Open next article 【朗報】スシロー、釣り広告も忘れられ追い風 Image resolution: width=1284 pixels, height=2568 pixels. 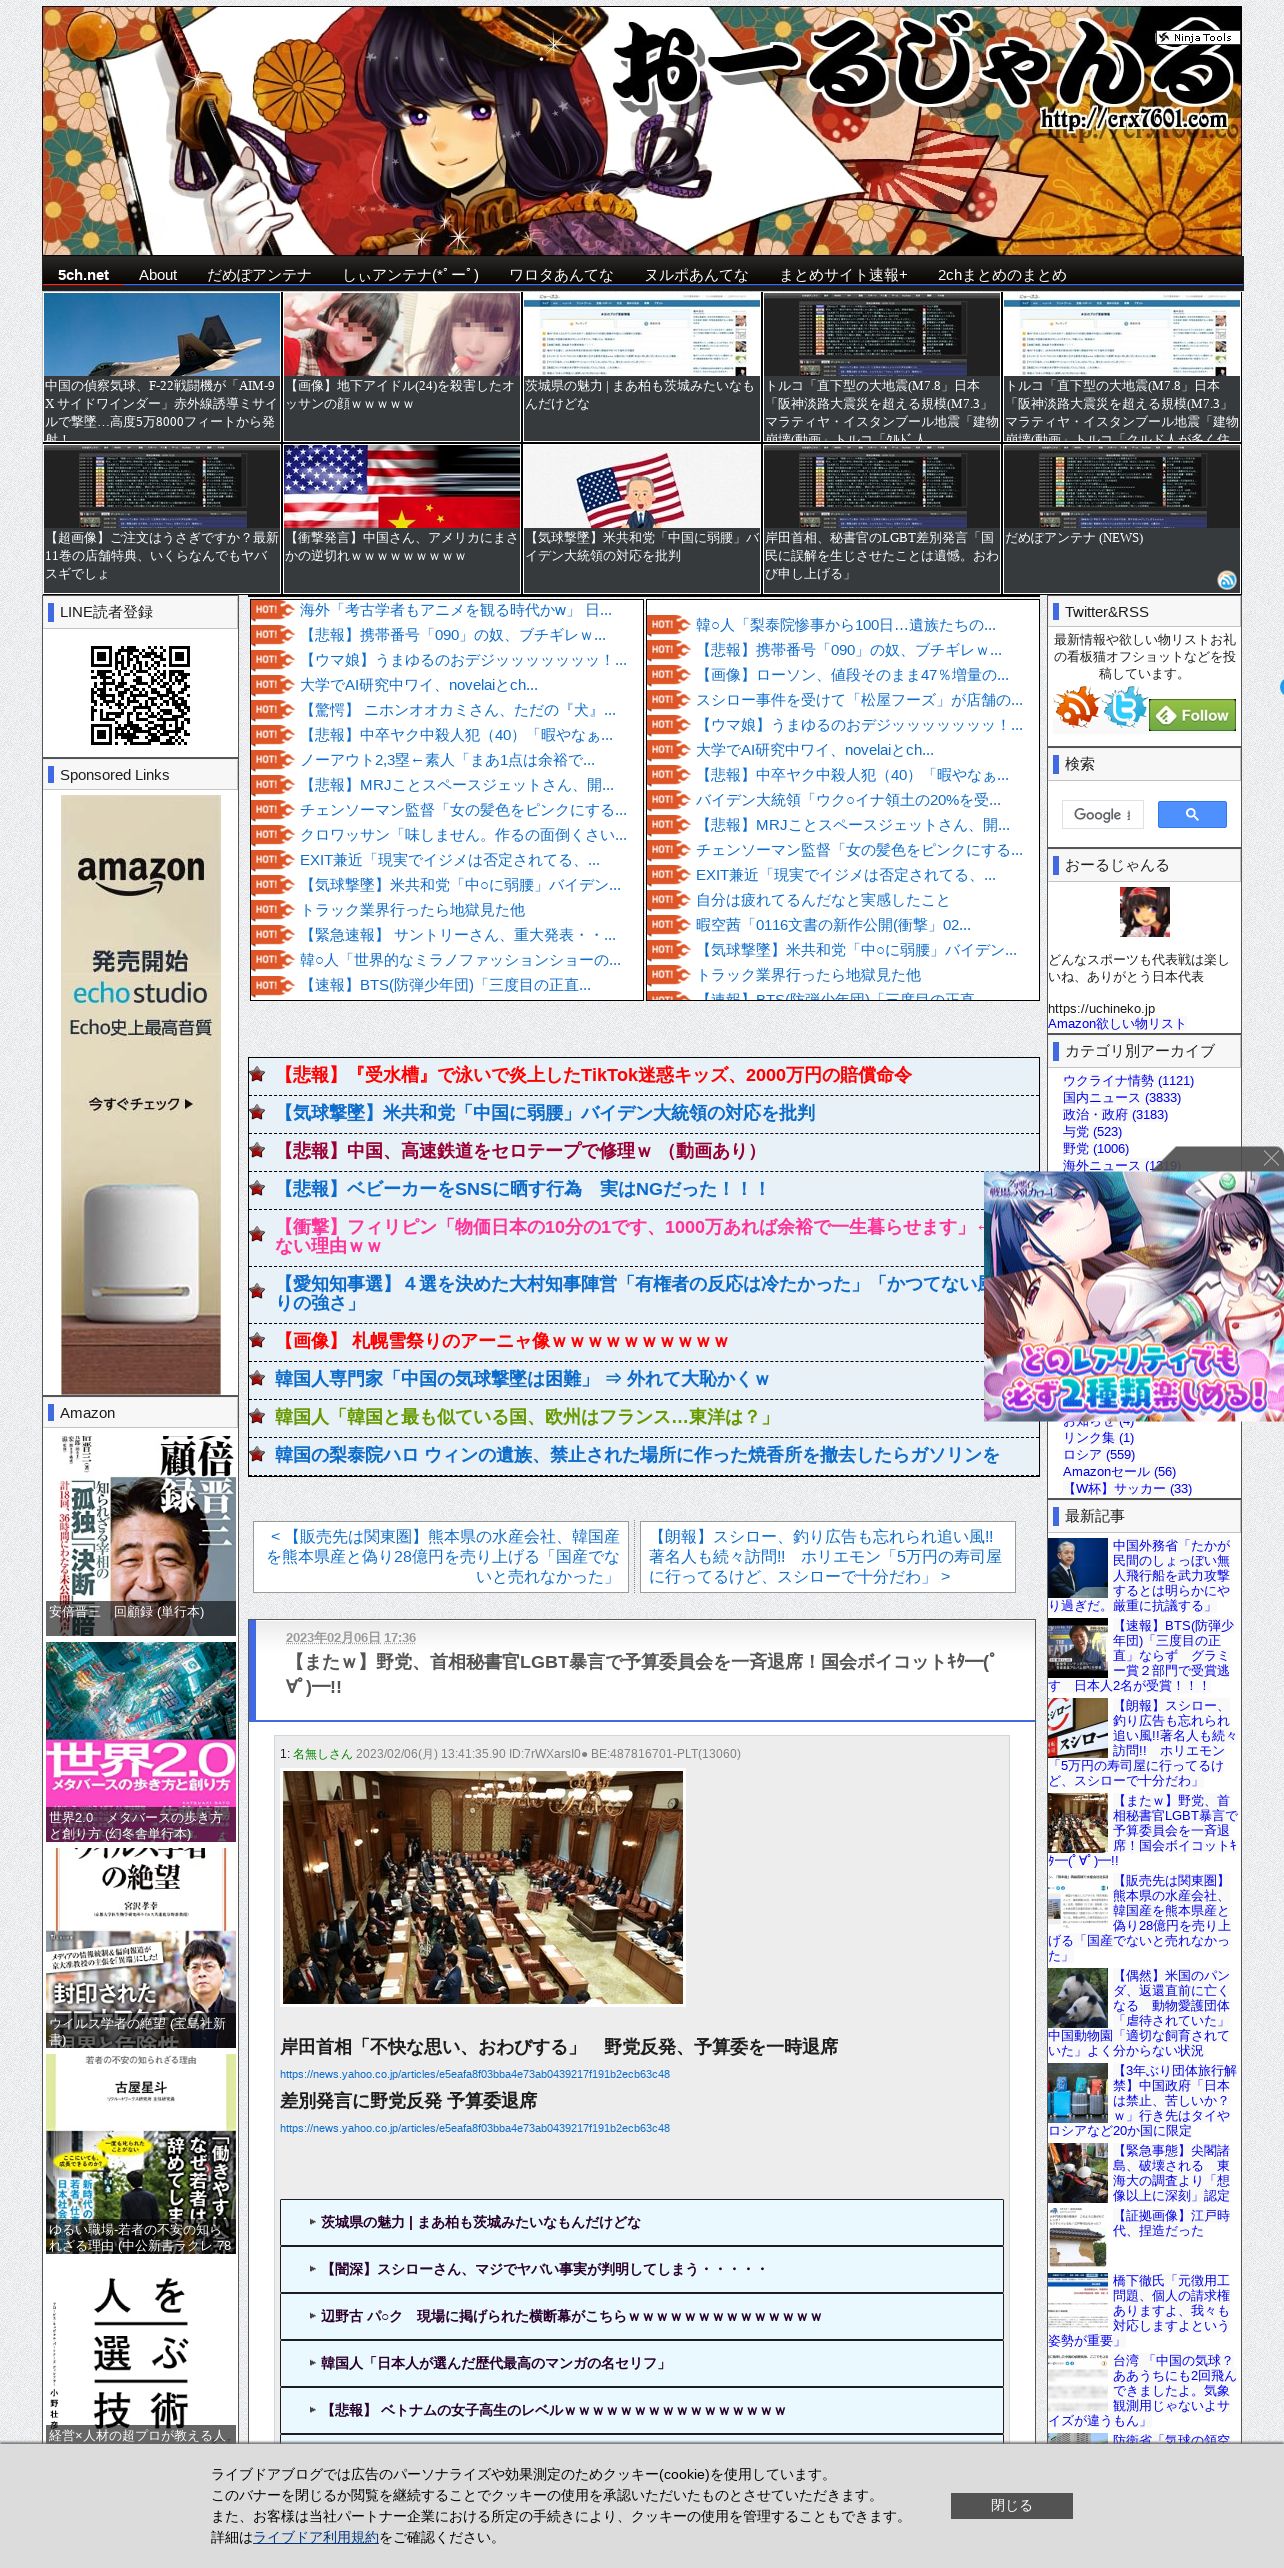point(827,1556)
